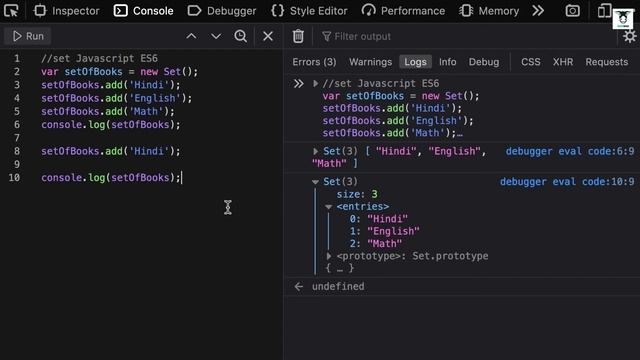Toggle Errors (3) filter
Screen dimensions: 640x360
coord(314,62)
